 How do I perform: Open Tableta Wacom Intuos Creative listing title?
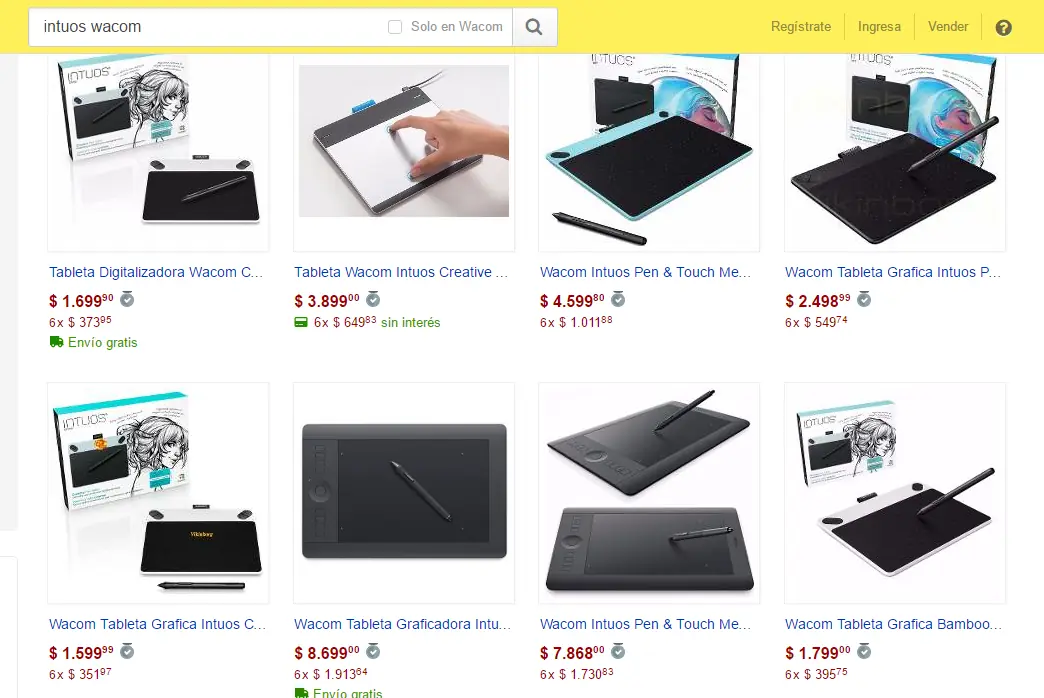point(401,272)
